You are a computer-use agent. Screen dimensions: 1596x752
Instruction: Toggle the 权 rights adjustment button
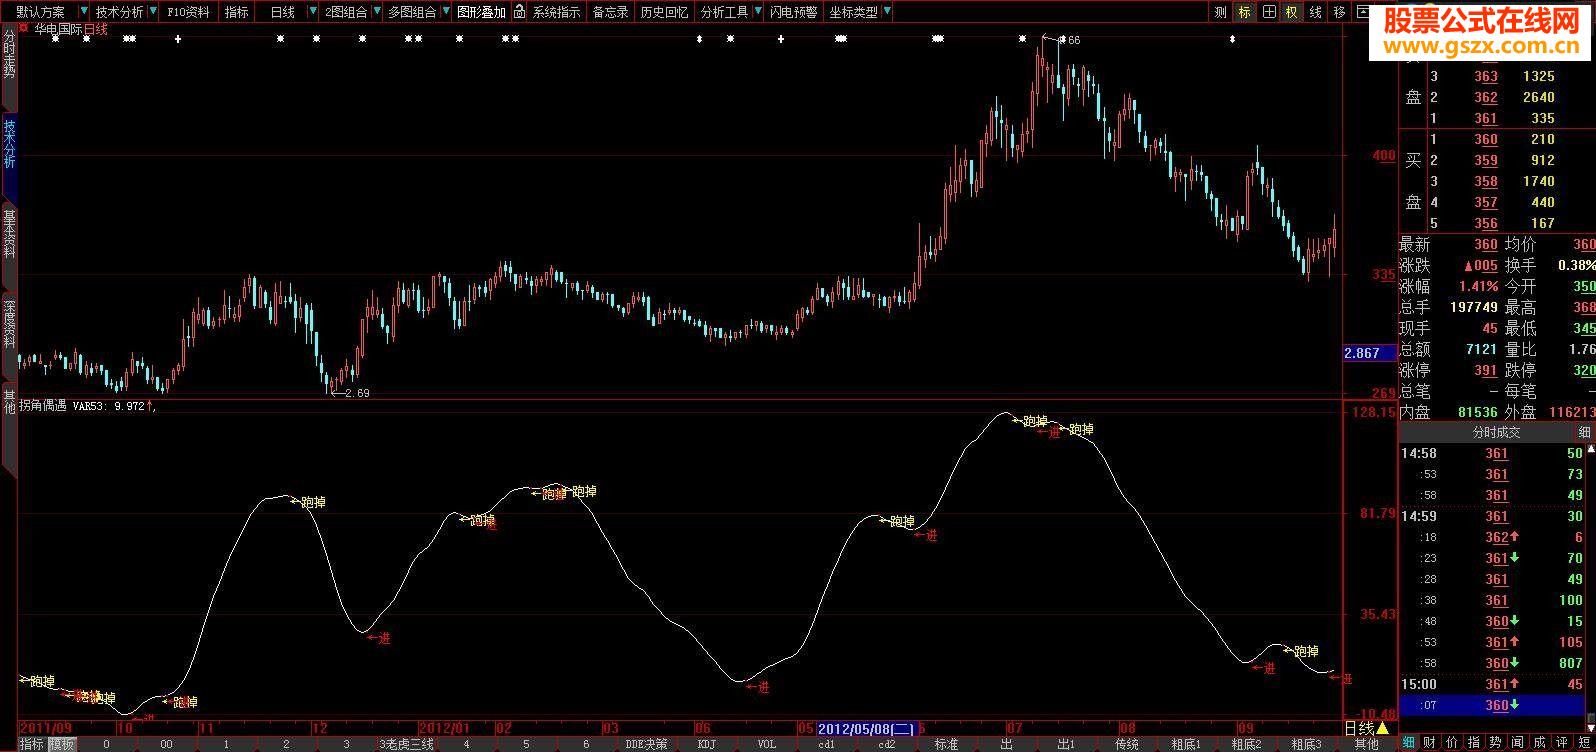(1292, 12)
